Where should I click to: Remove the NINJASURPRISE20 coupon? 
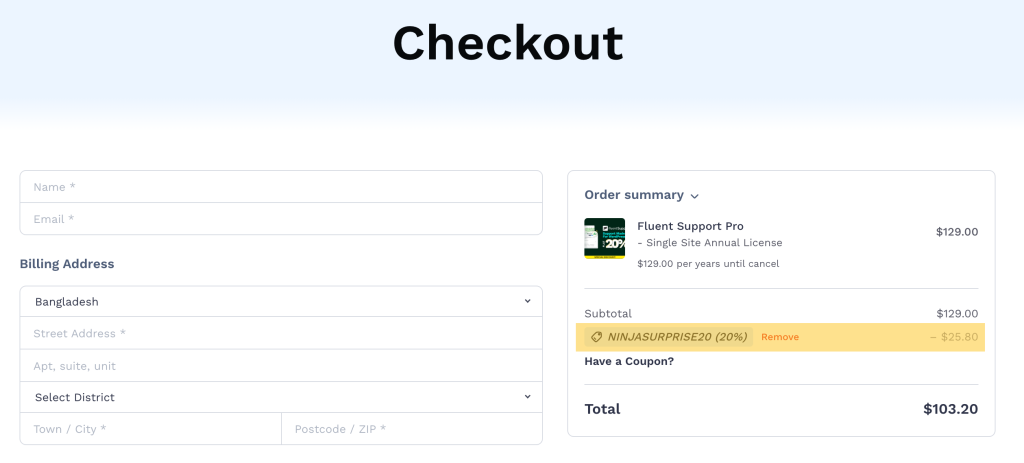click(x=780, y=337)
